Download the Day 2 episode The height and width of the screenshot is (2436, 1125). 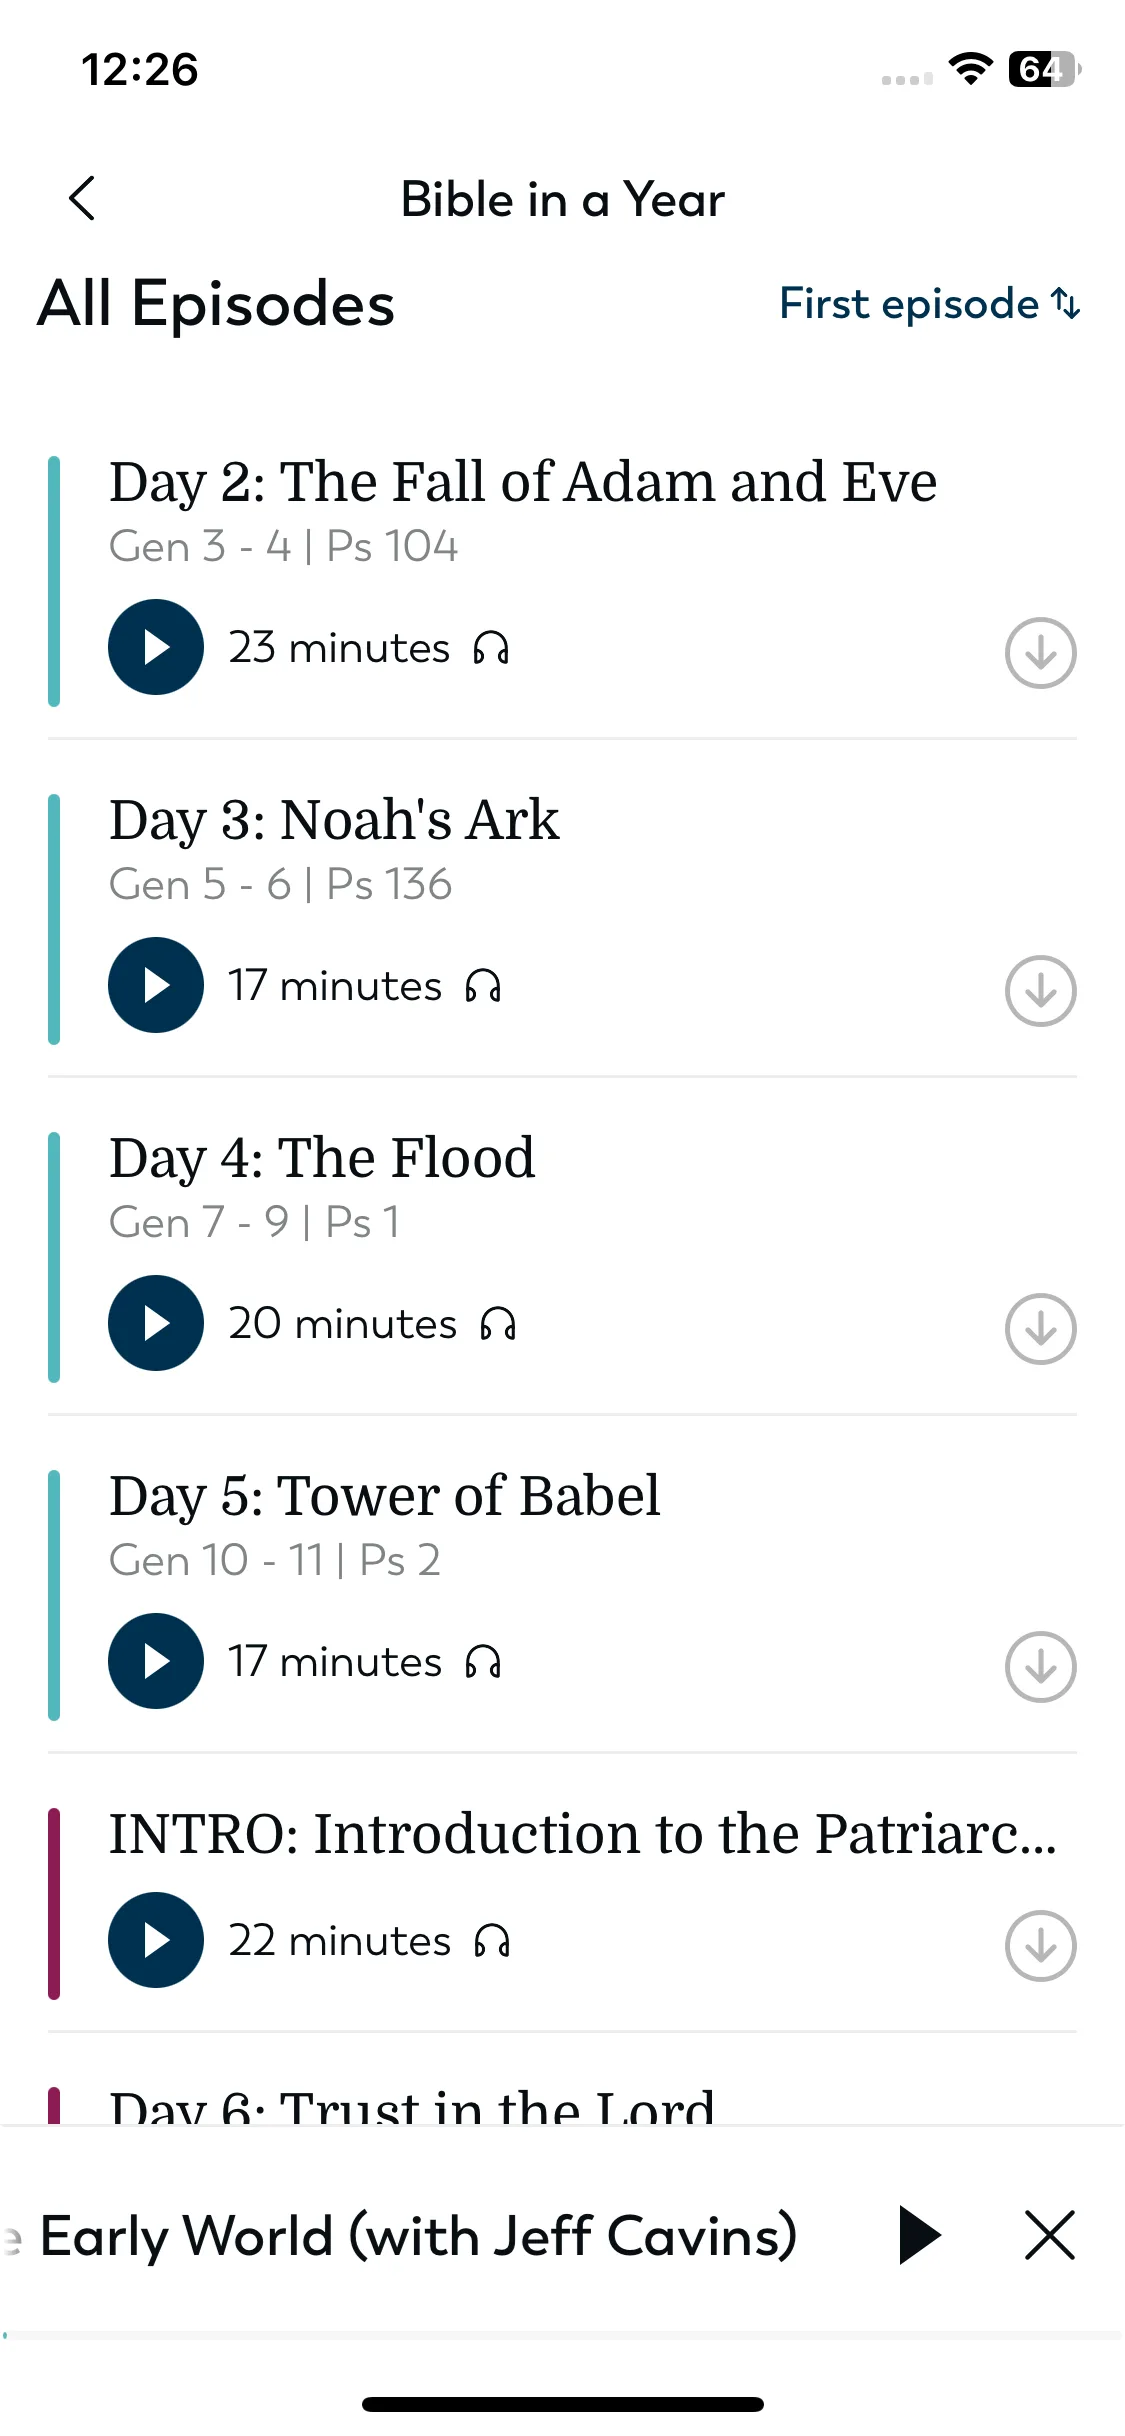(x=1040, y=653)
